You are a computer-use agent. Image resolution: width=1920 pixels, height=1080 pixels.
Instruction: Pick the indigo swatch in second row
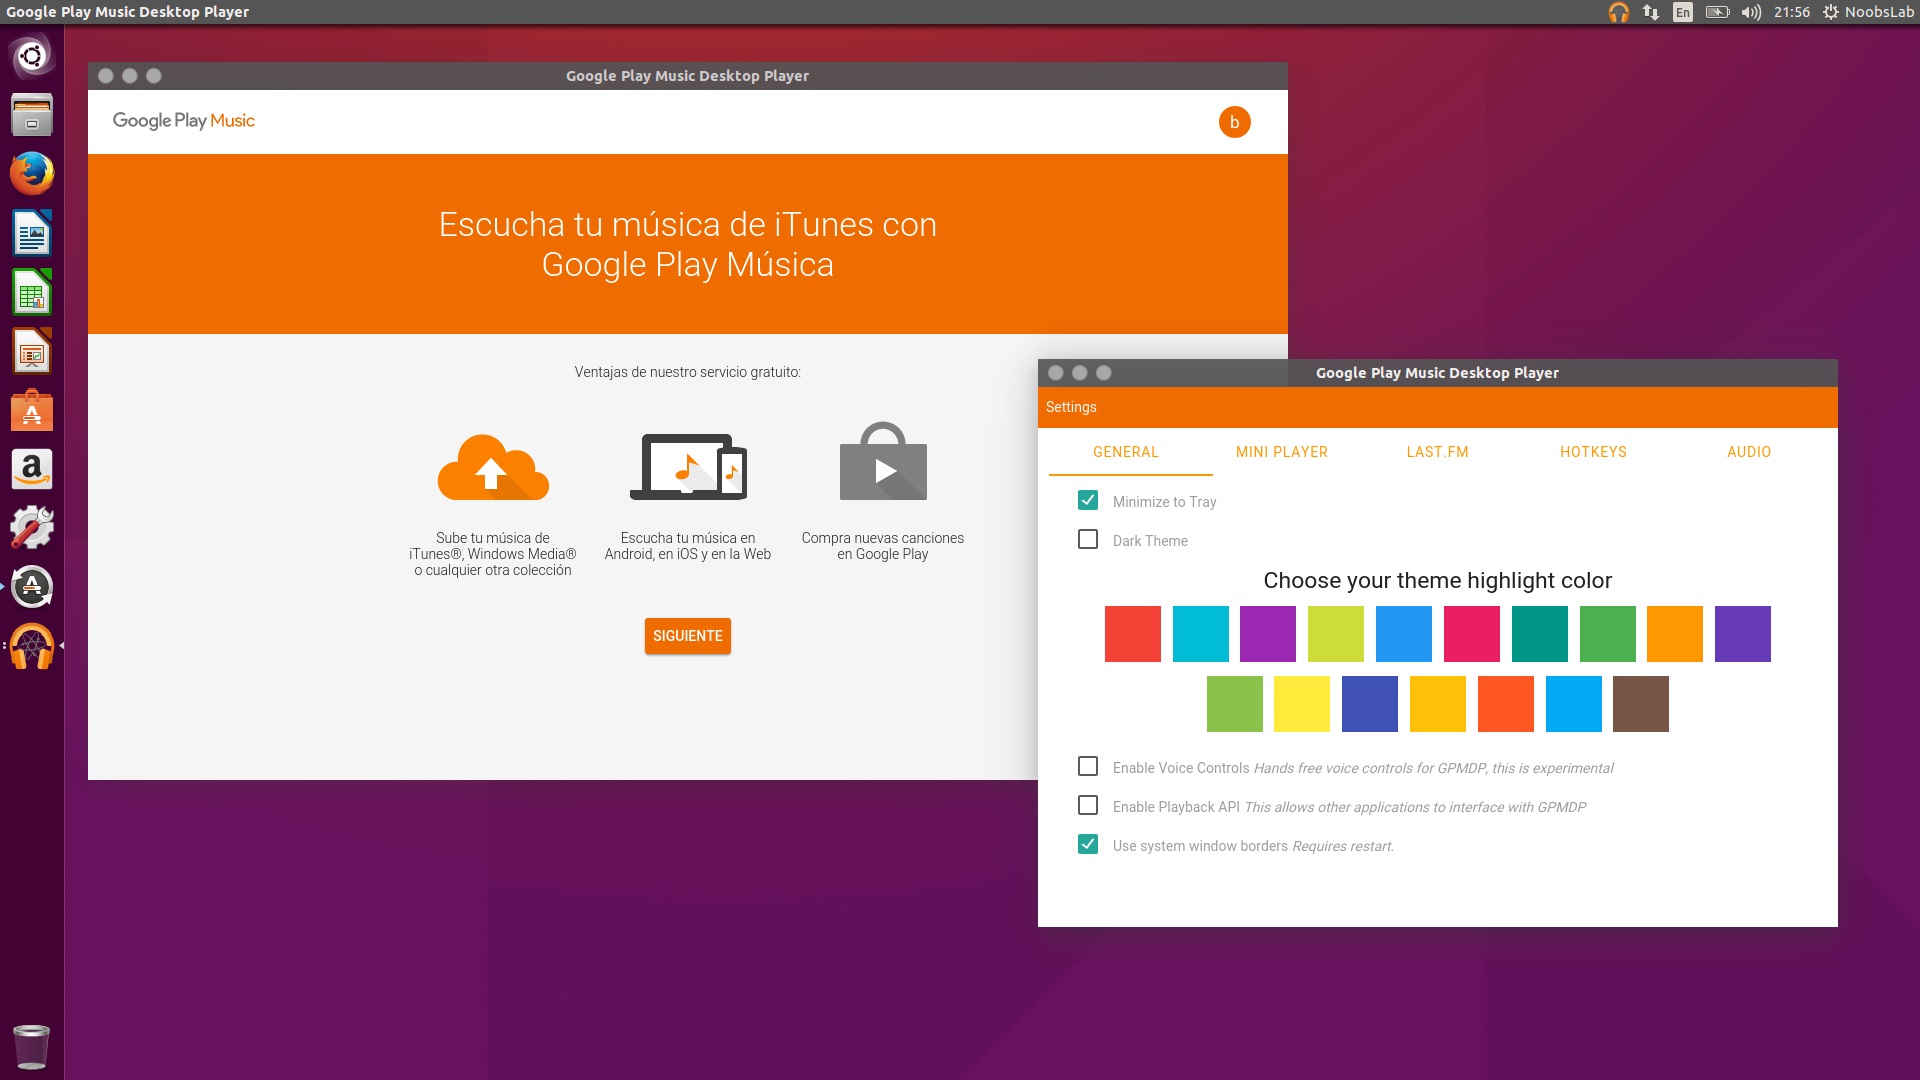[x=1370, y=704]
